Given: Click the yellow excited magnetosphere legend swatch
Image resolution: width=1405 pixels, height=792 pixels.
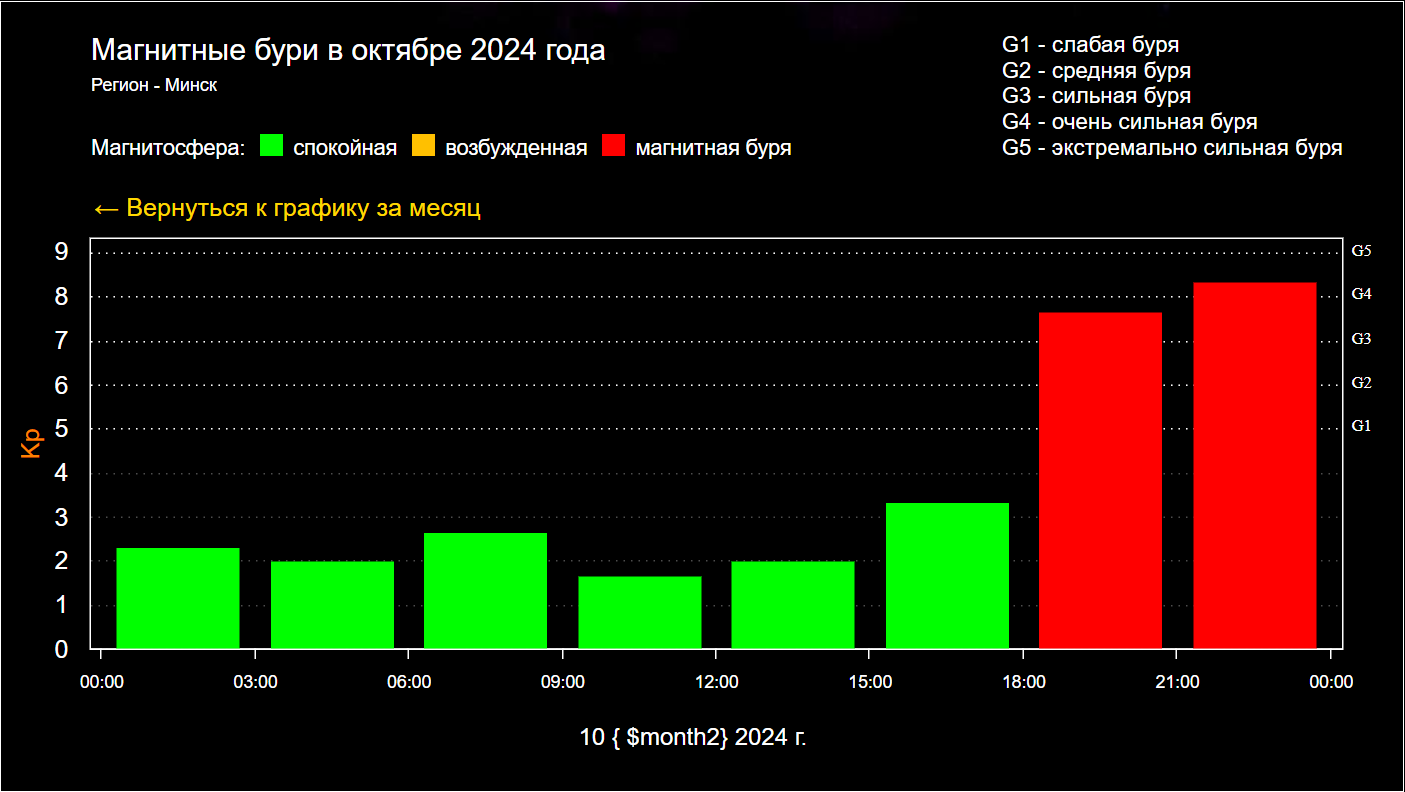Looking at the screenshot, I should coord(424,147).
